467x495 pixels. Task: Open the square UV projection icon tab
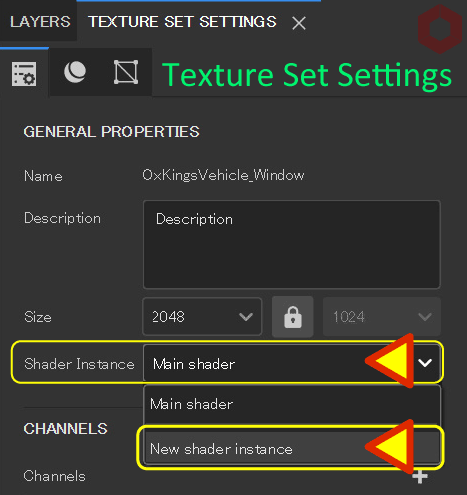tap(126, 72)
